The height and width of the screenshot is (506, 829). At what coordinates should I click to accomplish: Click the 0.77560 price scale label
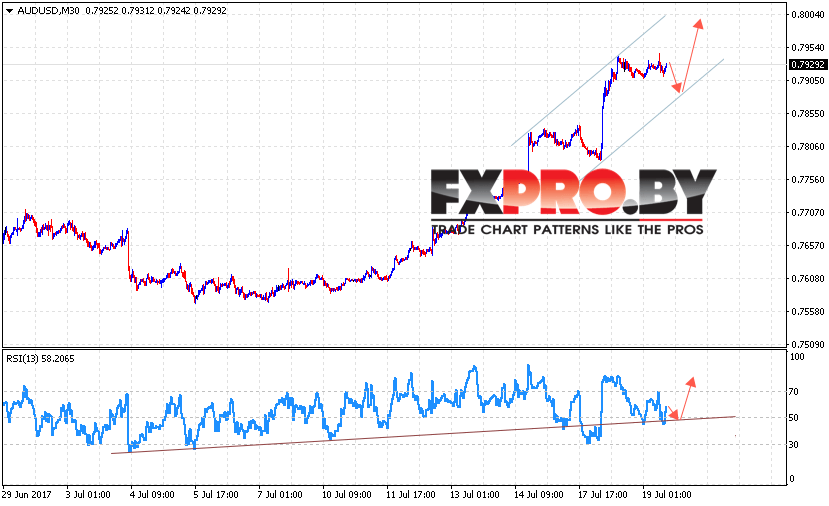tap(808, 180)
